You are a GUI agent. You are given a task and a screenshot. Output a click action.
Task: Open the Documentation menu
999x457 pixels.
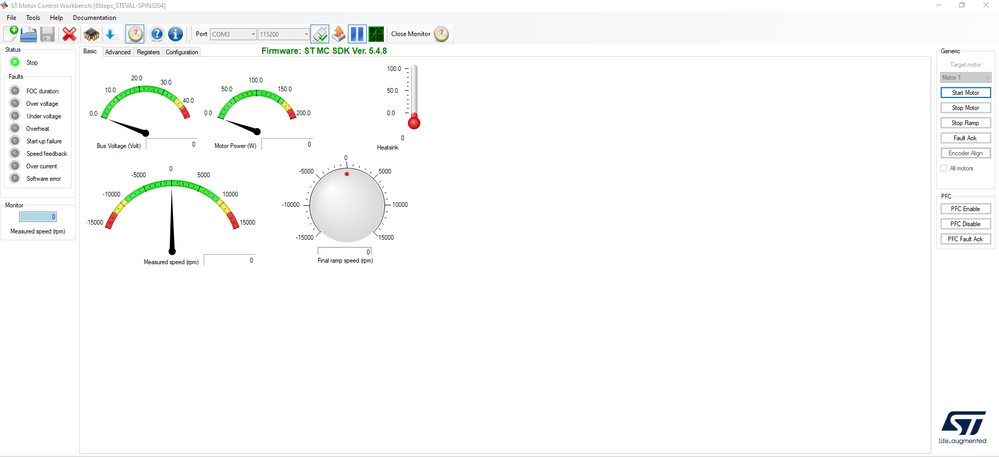94,18
